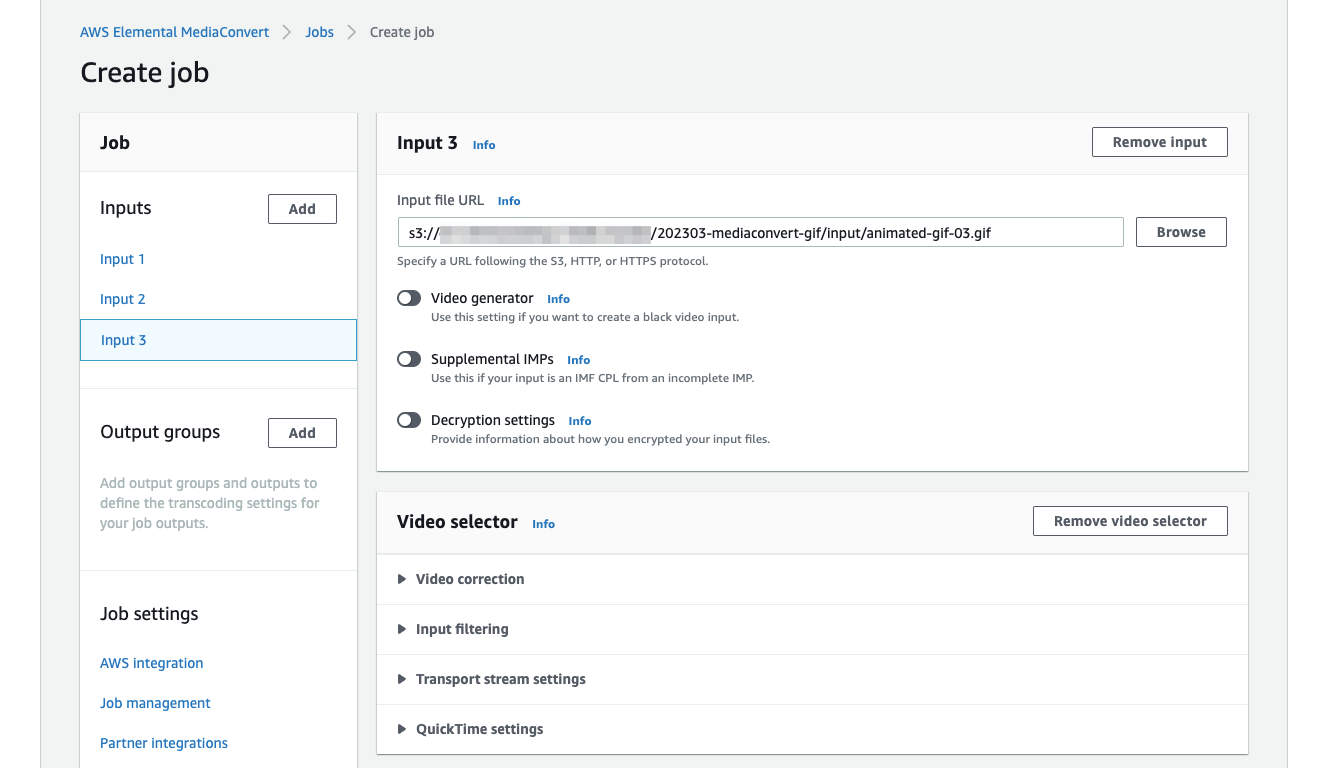Screen dimensions: 1328x768
Task: Open Info link beside Supplemental IMPs
Action: [x=578, y=360]
